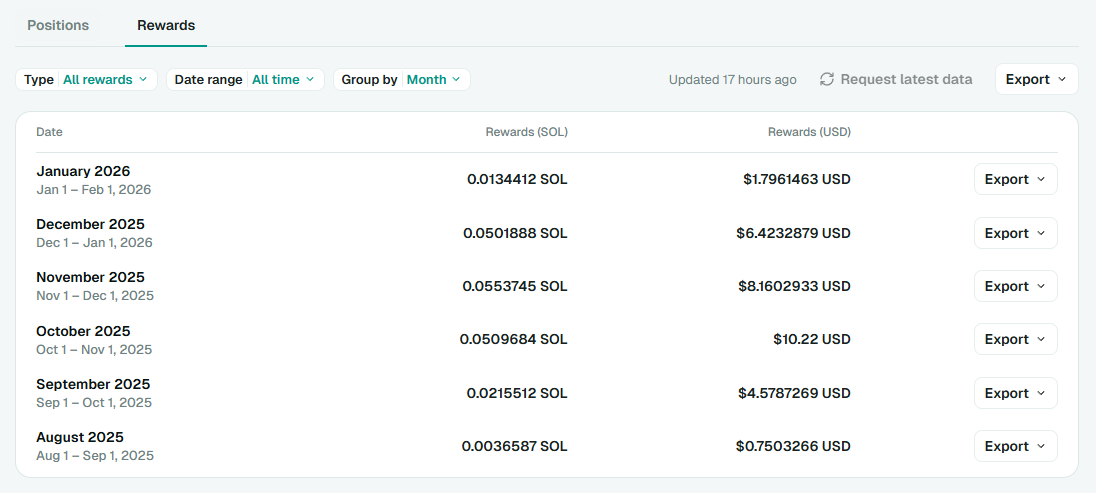The height and width of the screenshot is (493, 1096).
Task: Click the Rewards (SOL) column header
Action: [x=526, y=132]
